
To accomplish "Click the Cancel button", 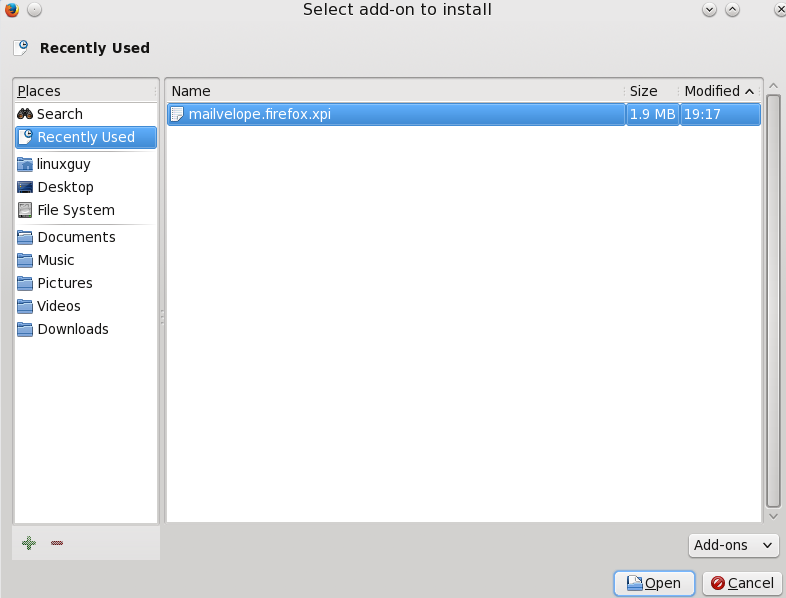I will [x=742, y=583].
